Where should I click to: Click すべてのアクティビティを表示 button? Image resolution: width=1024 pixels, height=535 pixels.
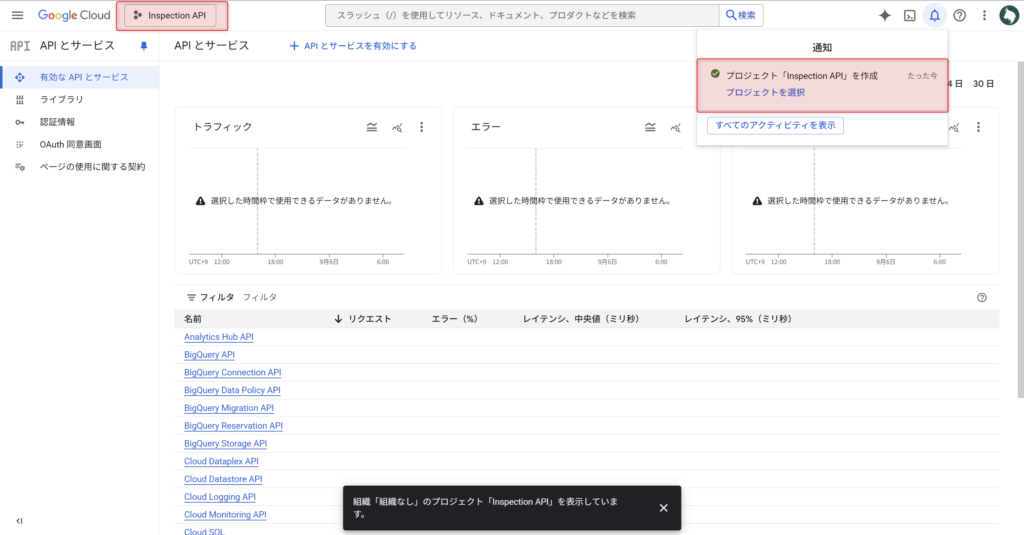pos(775,125)
